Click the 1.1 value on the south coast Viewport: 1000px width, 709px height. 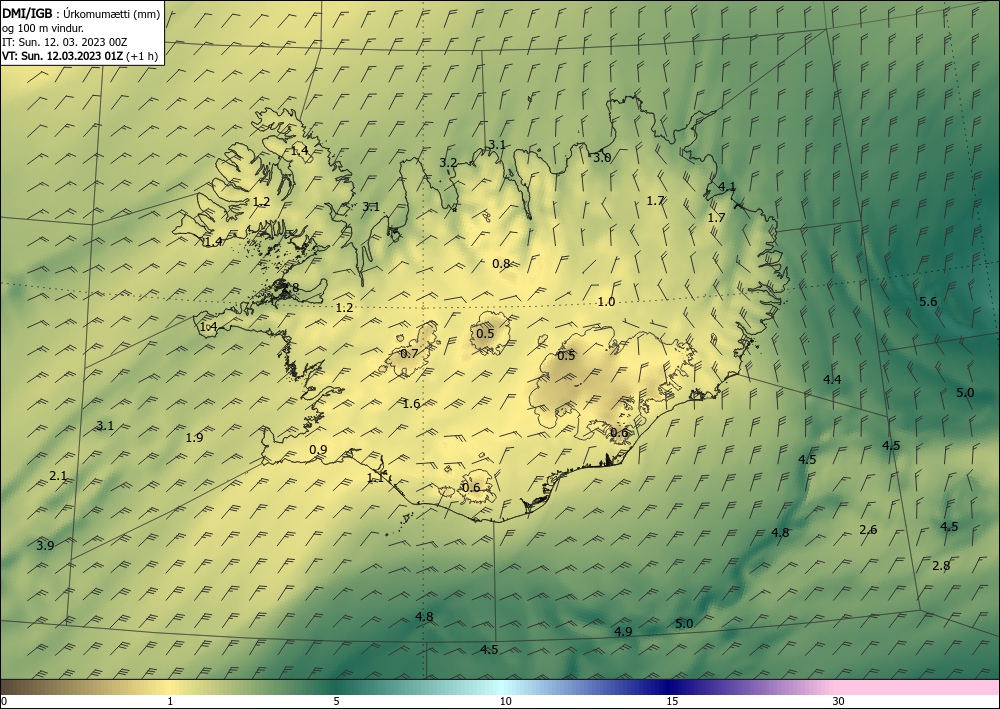[376, 477]
